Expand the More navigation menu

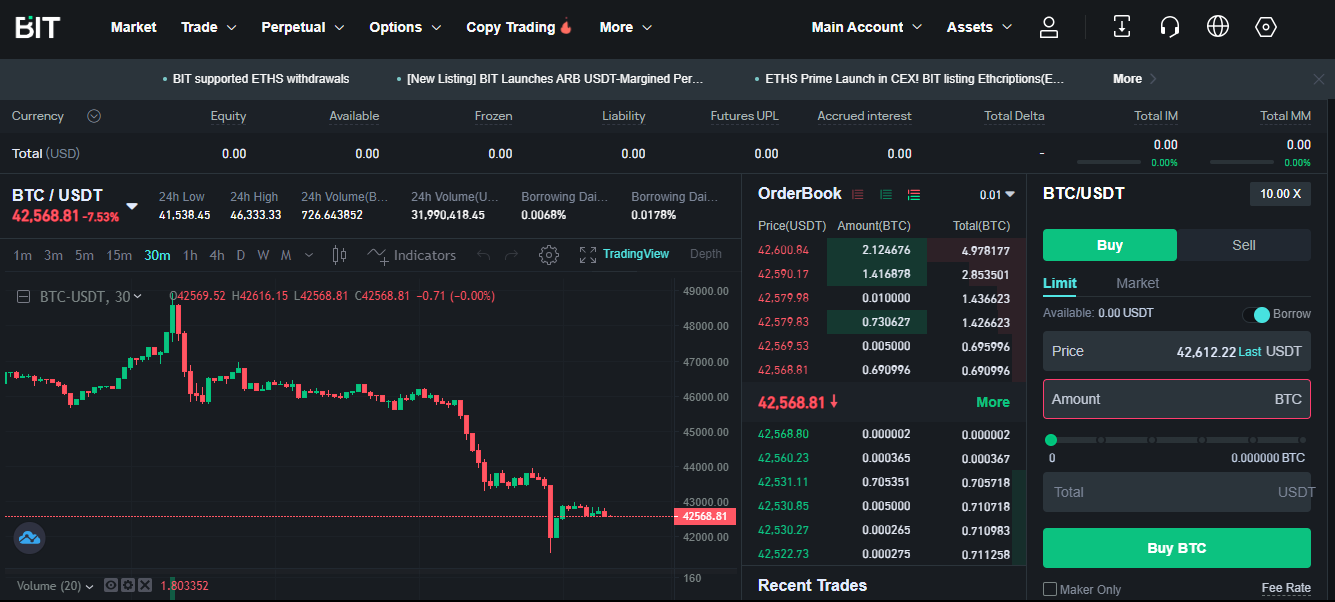626,27
